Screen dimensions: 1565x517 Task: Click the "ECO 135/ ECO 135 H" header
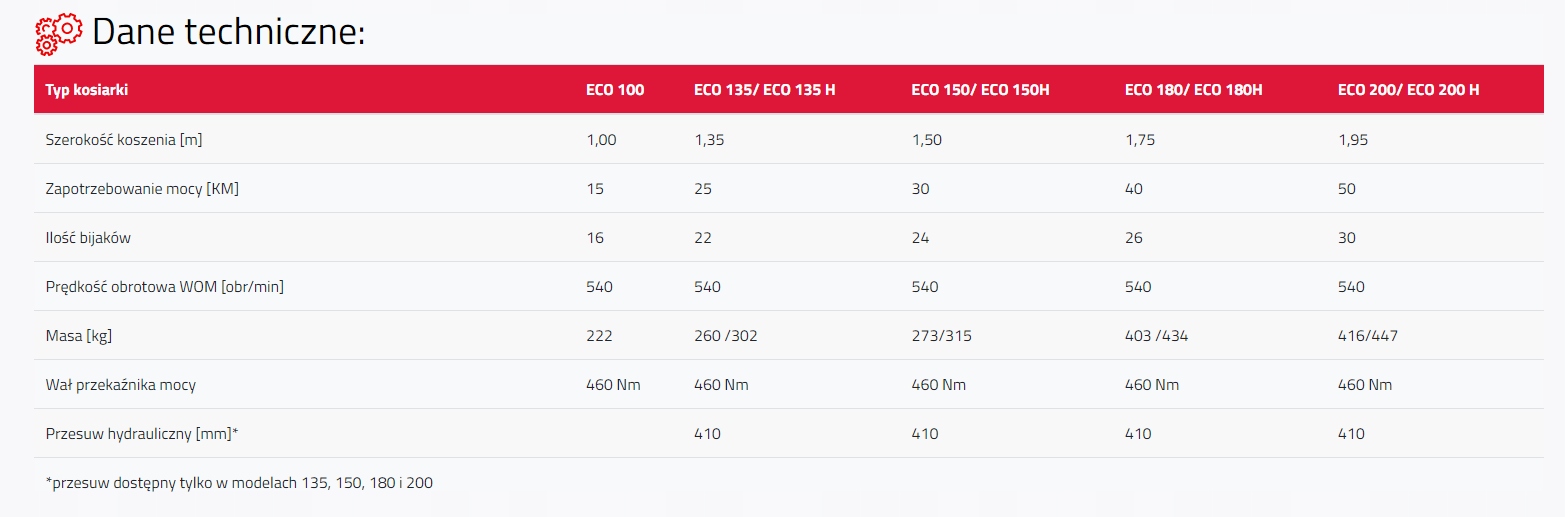(x=764, y=90)
